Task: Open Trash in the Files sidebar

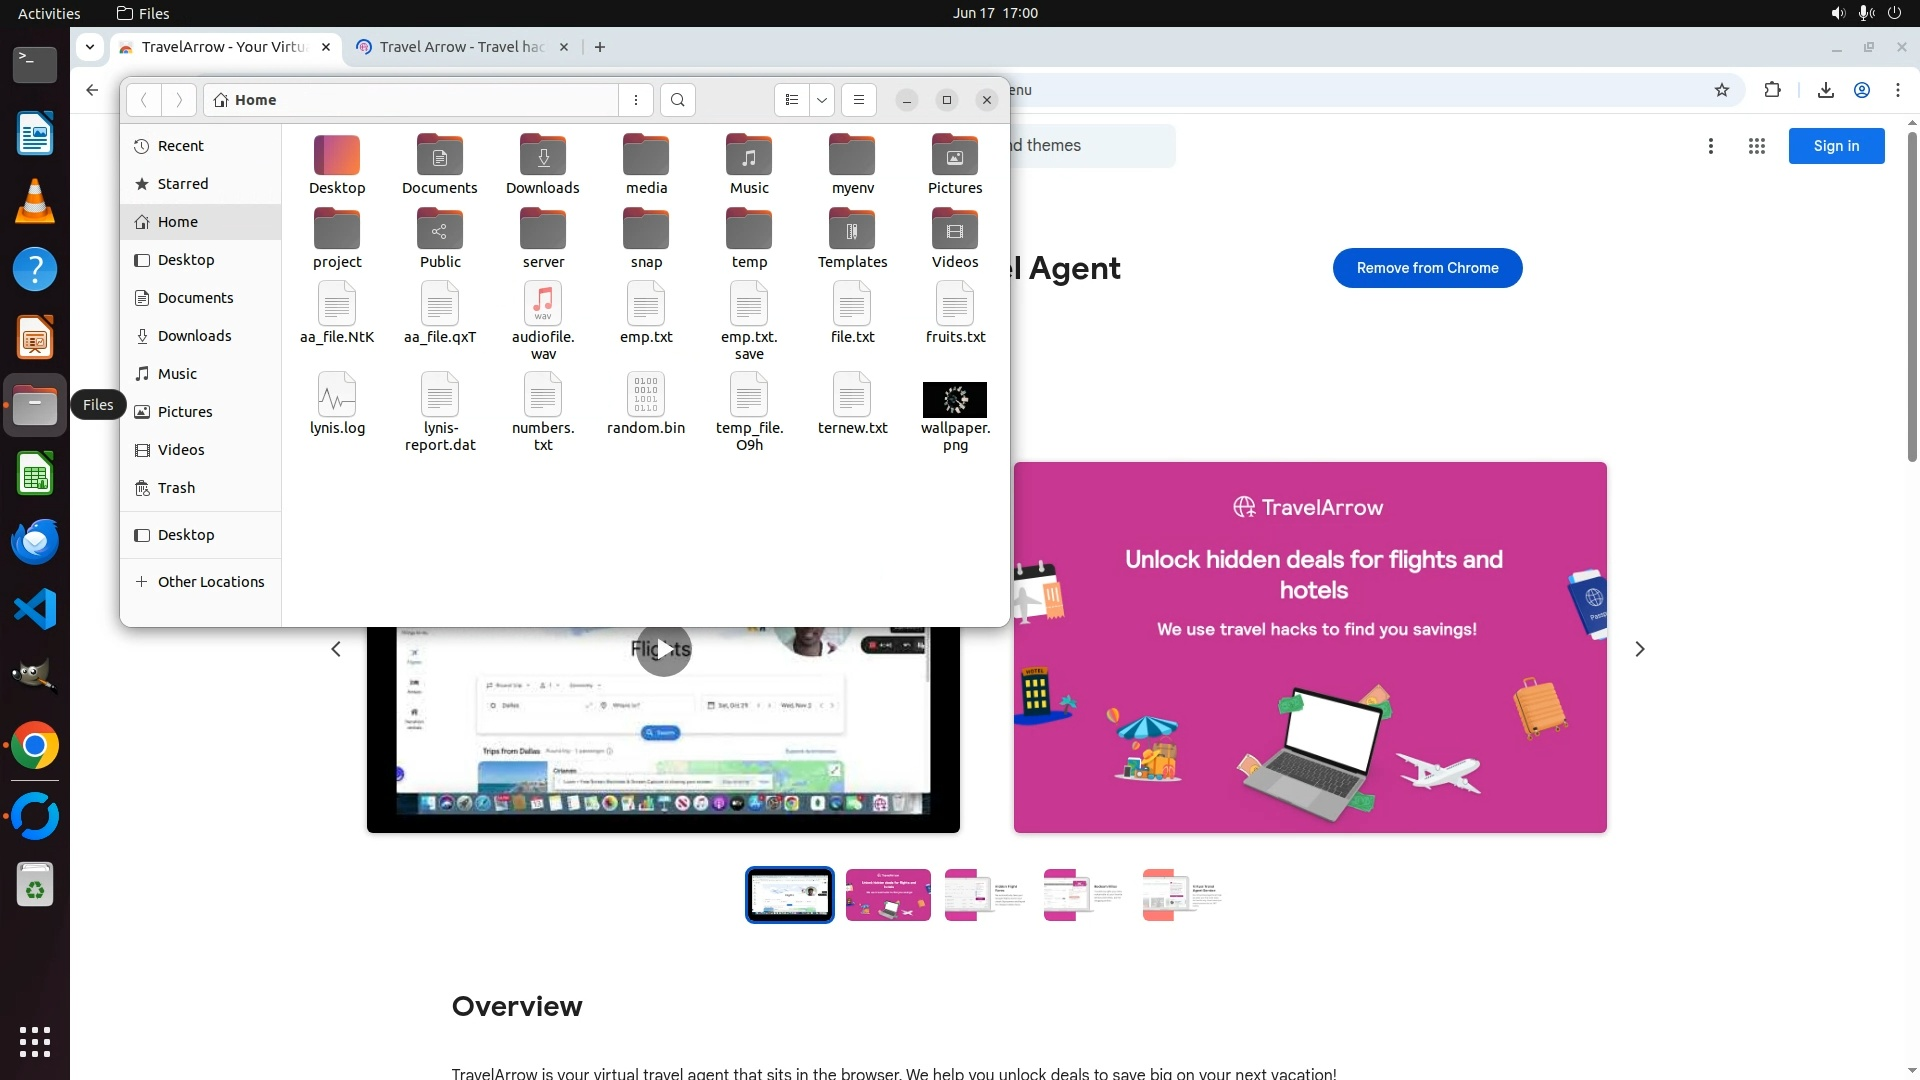Action: click(x=176, y=488)
